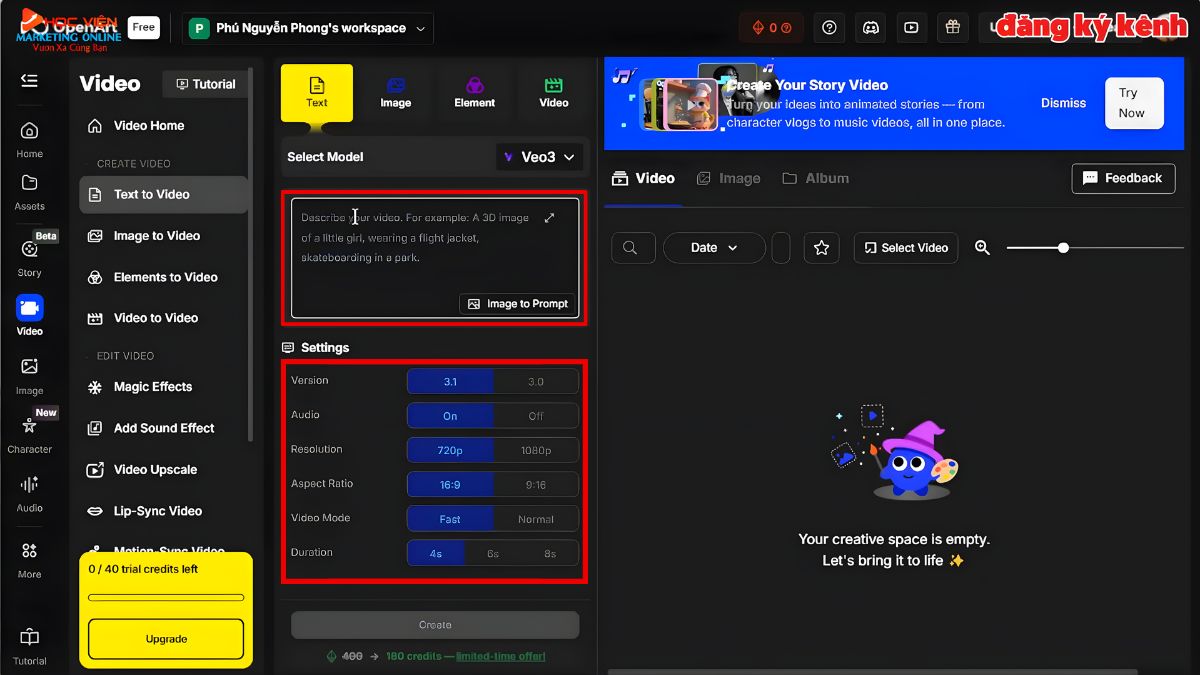This screenshot has height=675, width=1200.
Task: Turn Audio off in Settings
Action: click(536, 415)
